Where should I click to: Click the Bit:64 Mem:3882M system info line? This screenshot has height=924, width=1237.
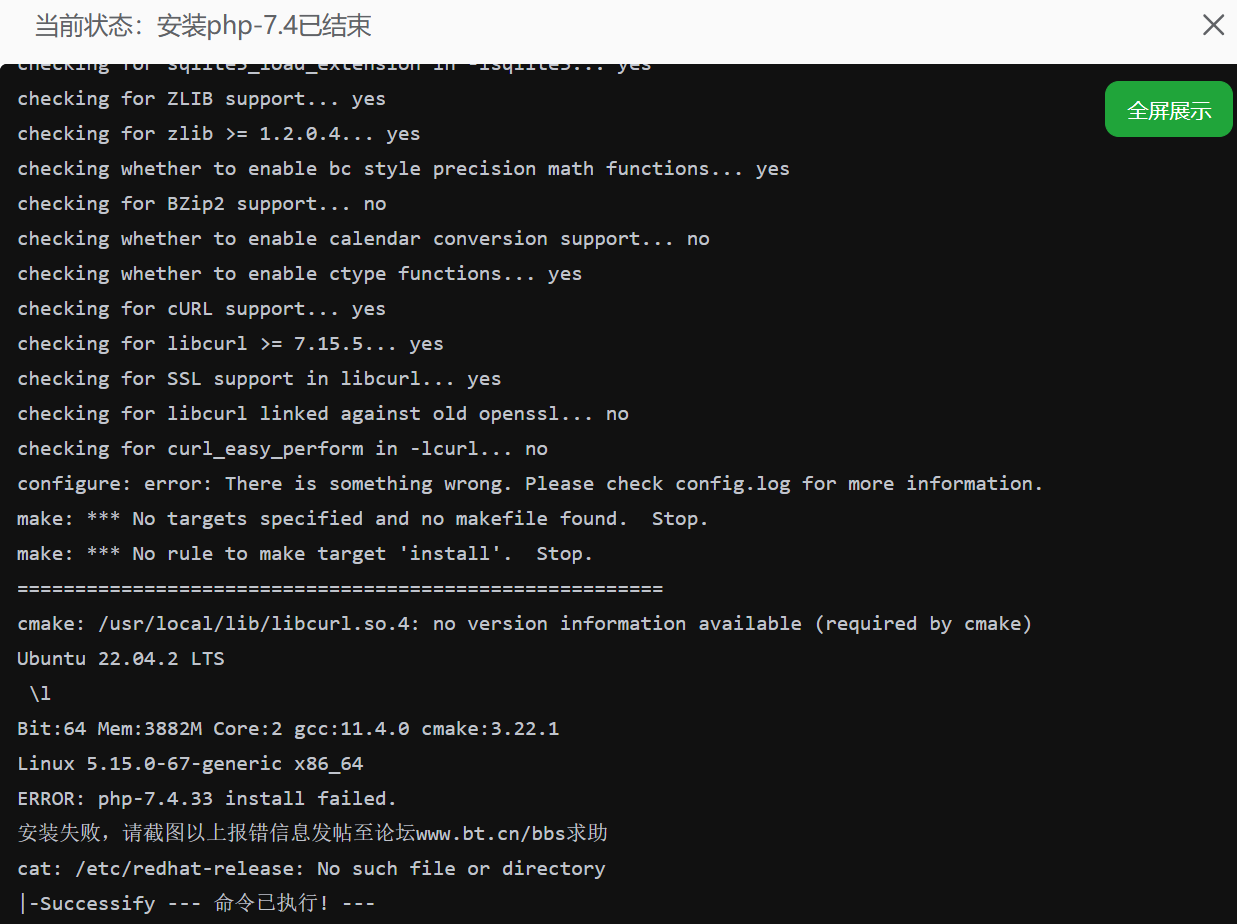(x=287, y=728)
